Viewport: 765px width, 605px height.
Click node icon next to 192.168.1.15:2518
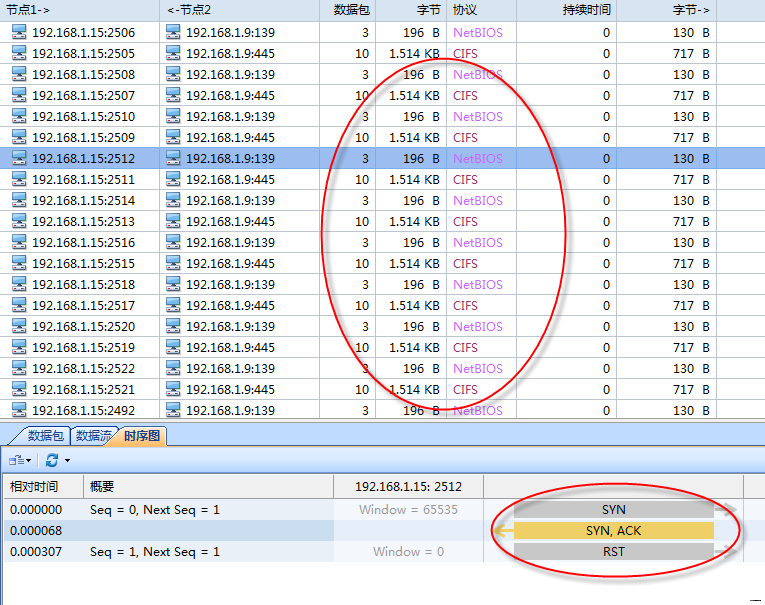click(x=20, y=284)
